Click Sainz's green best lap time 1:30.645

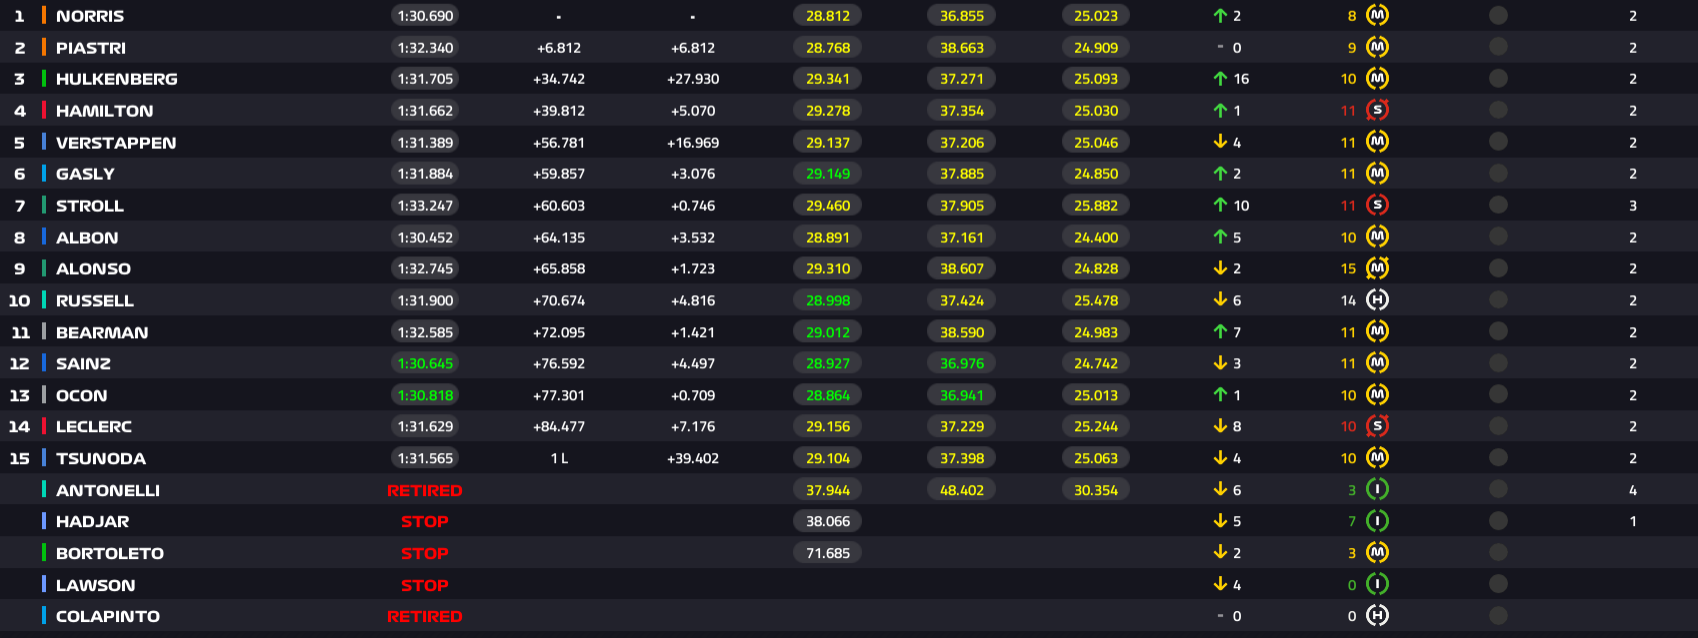[425, 364]
